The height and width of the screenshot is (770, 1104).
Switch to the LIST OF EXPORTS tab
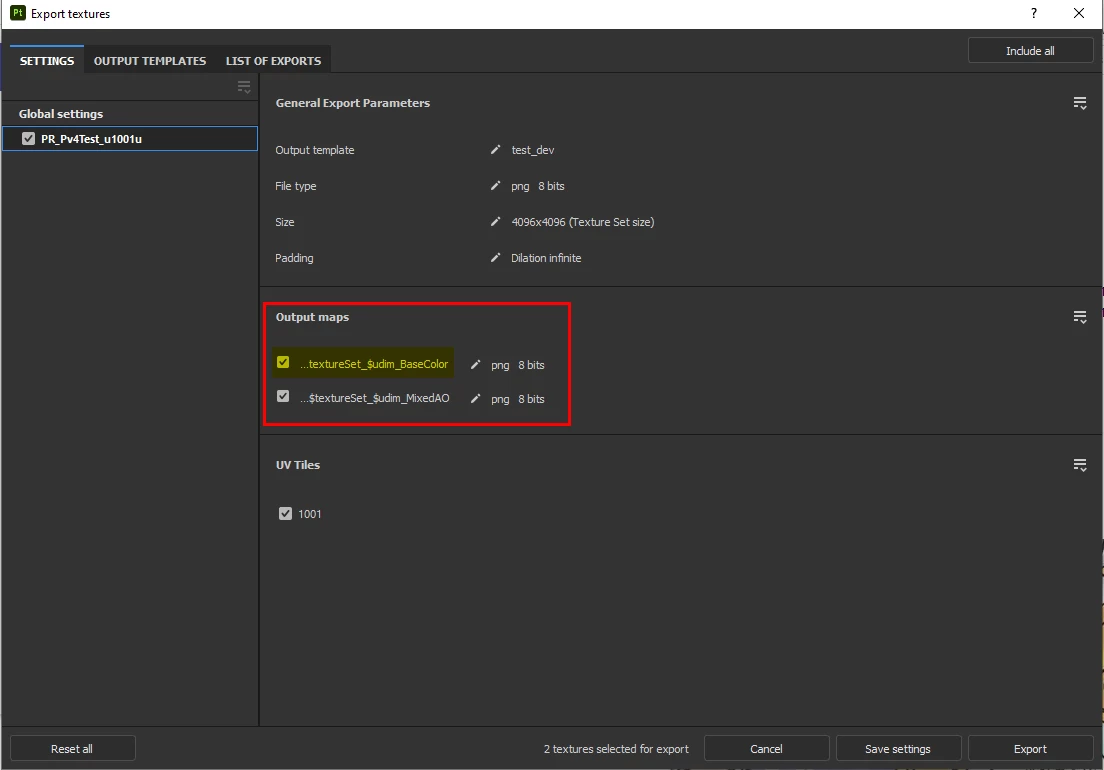[x=273, y=61]
